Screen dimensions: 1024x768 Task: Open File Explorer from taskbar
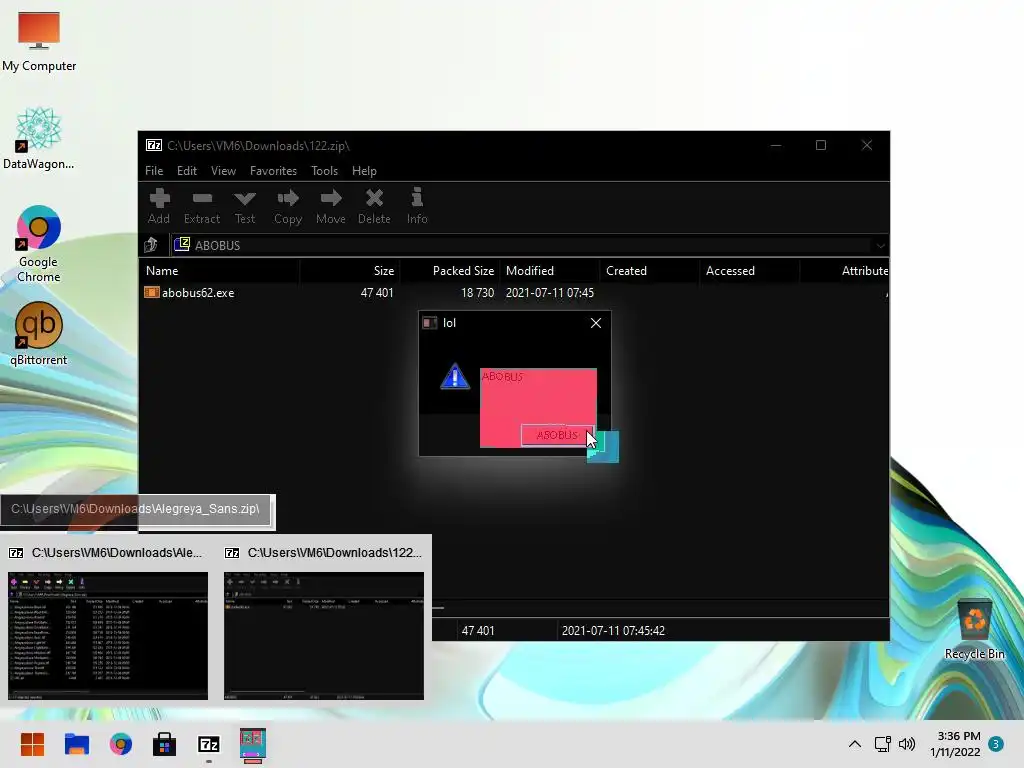pos(76,744)
